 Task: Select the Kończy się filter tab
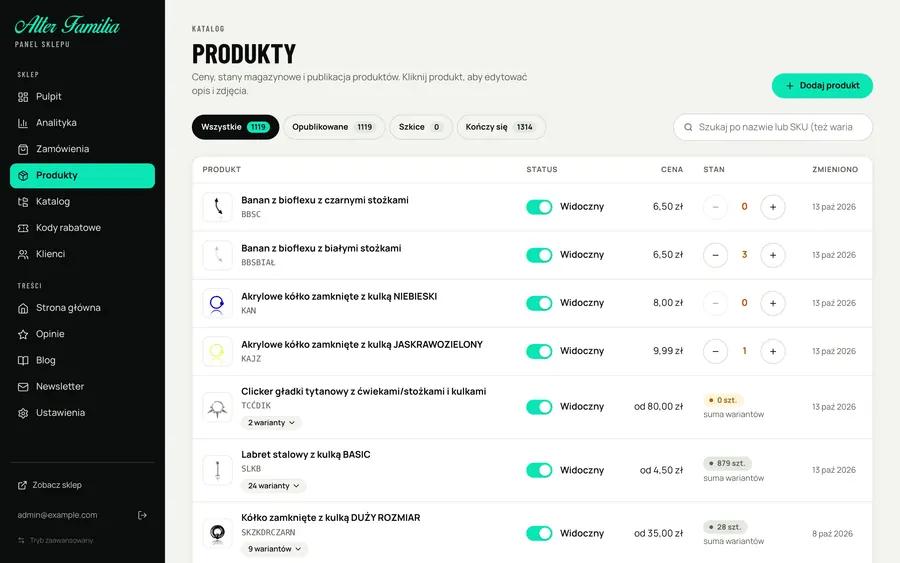point(501,127)
